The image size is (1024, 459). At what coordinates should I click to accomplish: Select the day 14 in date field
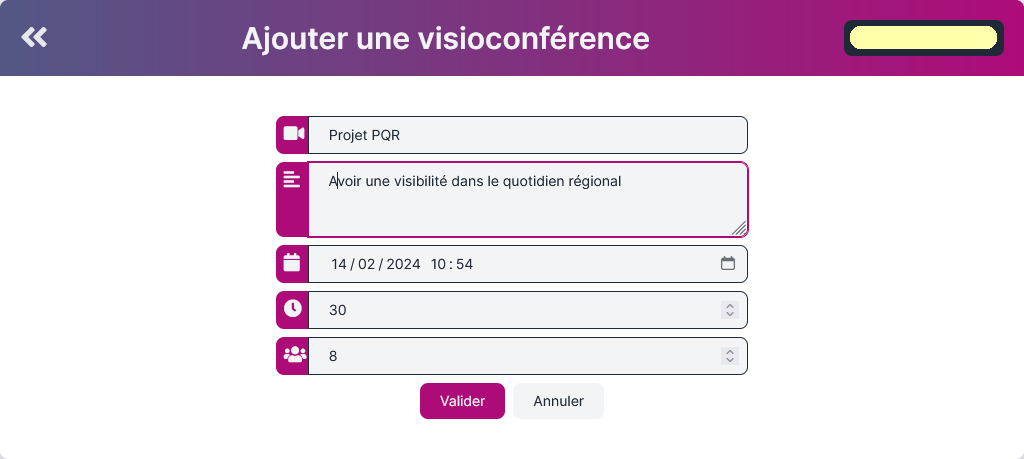click(339, 264)
